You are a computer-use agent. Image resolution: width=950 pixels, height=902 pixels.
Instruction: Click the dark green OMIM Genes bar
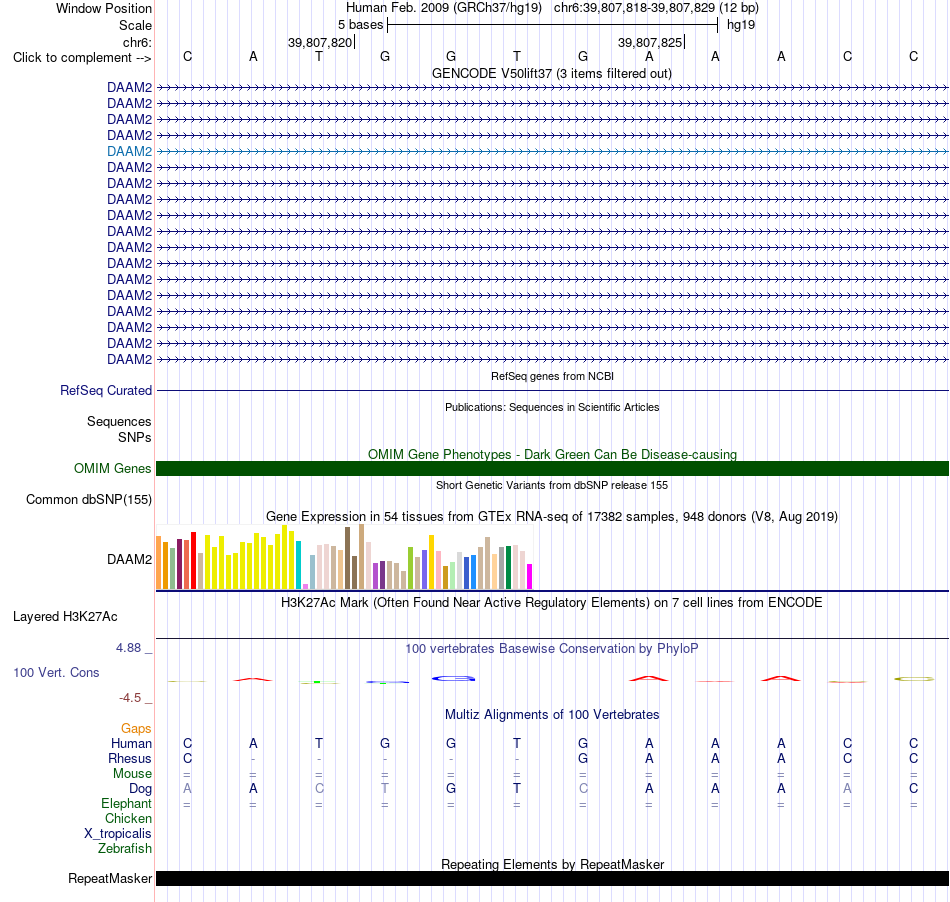pos(552,468)
